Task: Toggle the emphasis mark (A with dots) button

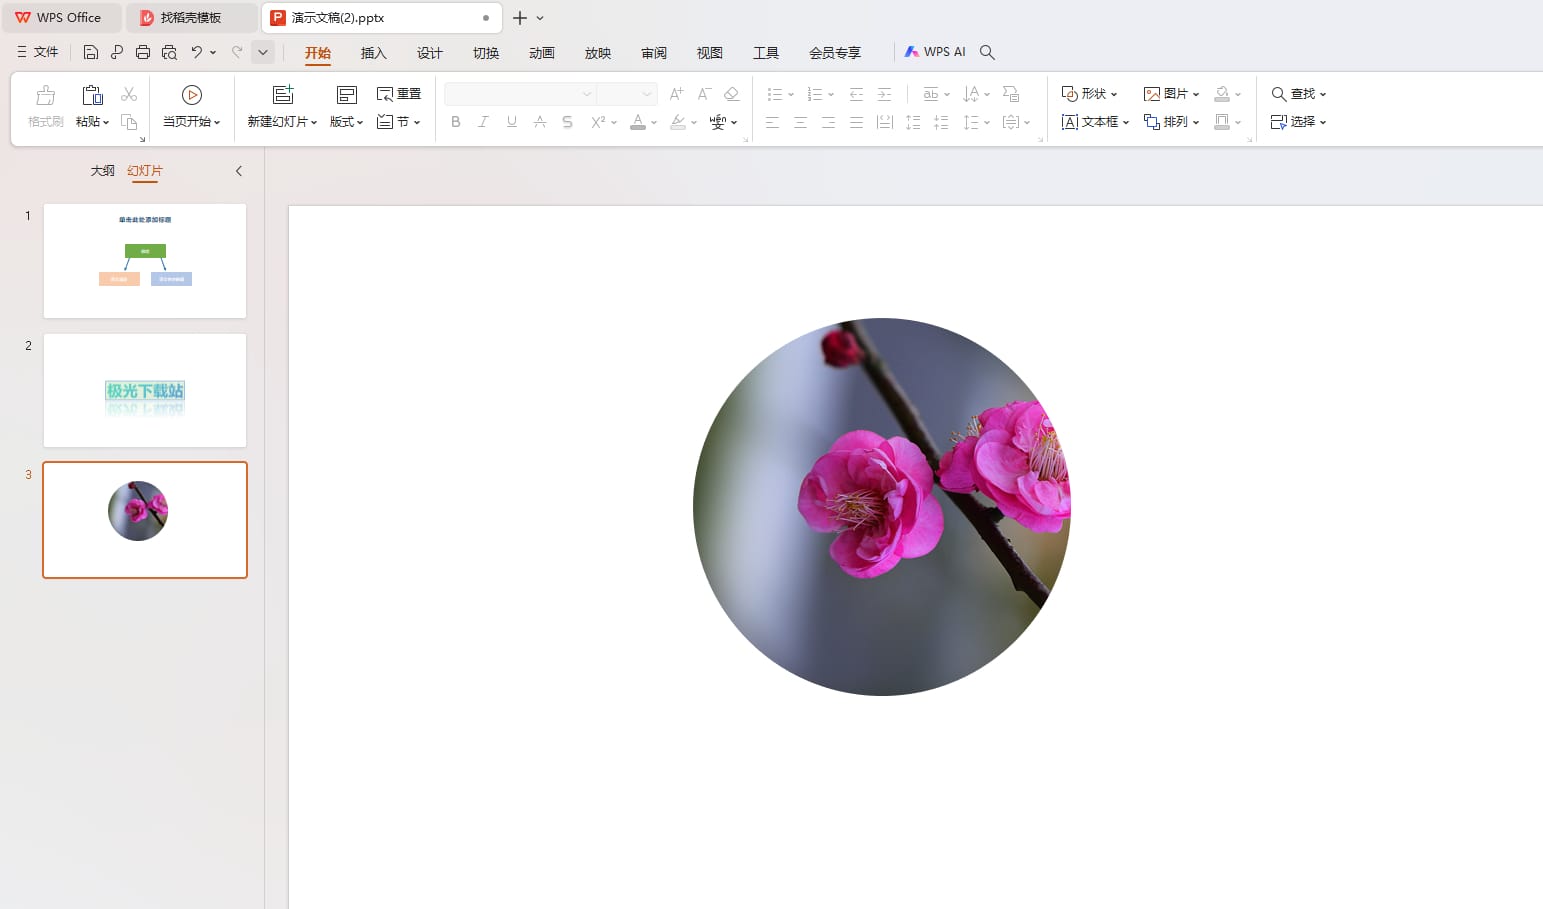Action: tap(540, 122)
